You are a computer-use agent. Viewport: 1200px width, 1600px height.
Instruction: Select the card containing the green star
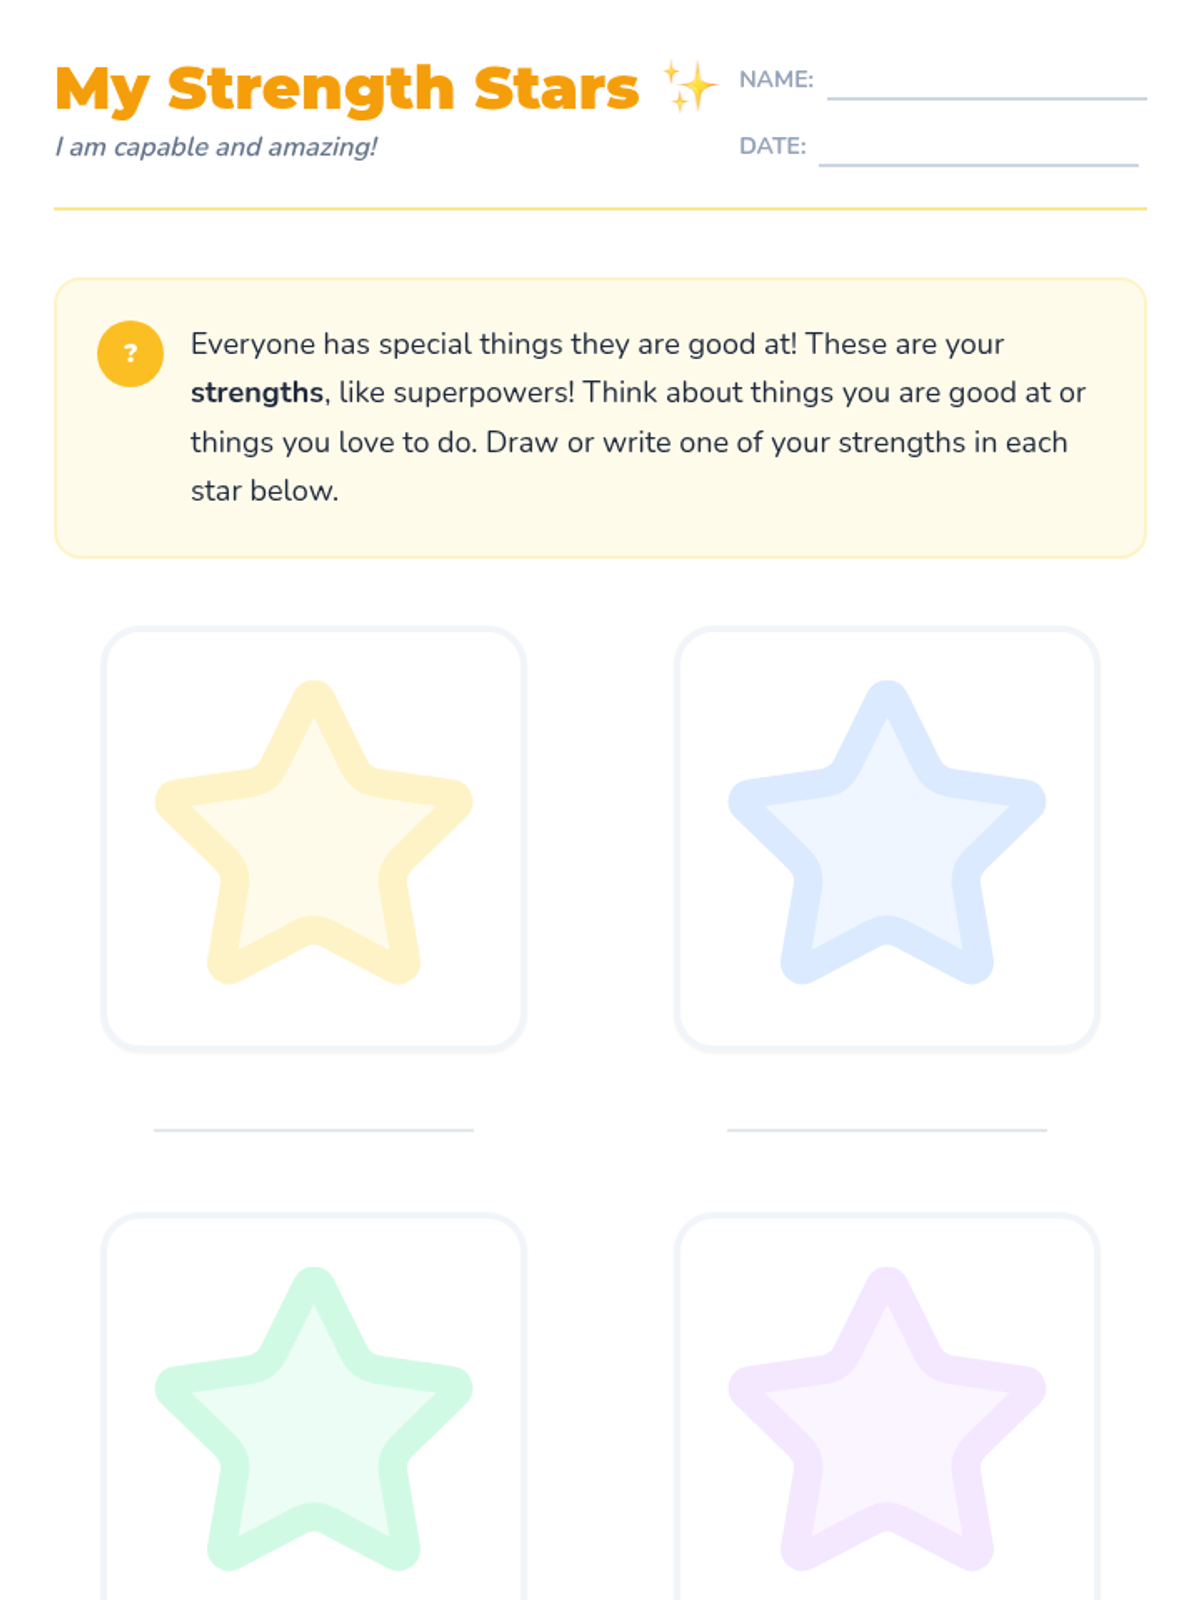pos(314,1407)
